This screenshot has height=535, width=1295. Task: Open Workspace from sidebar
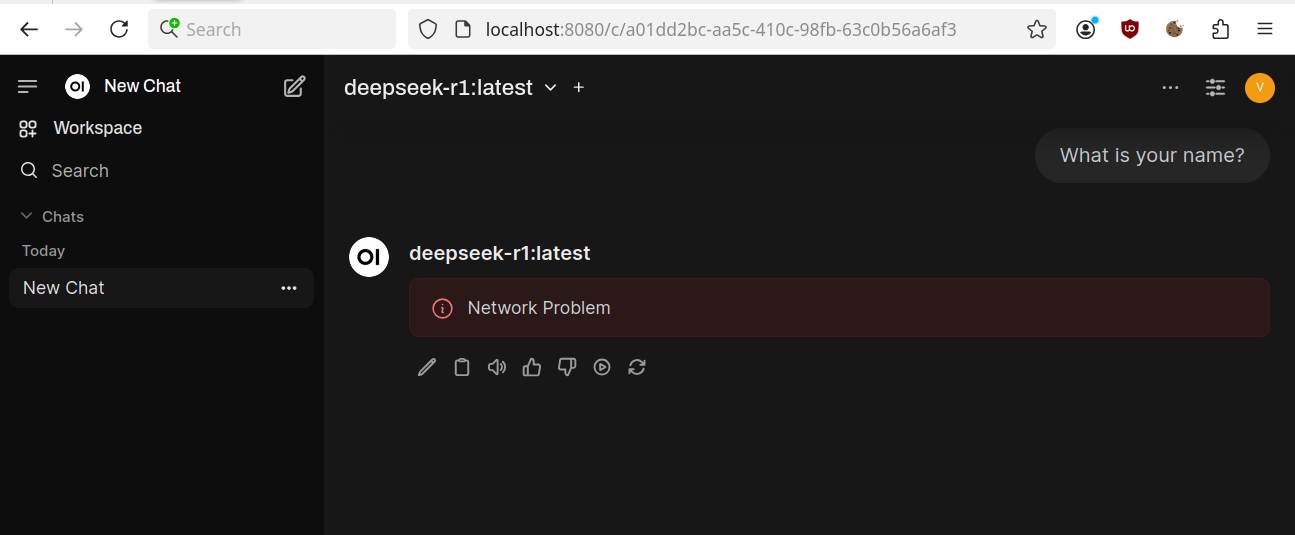click(80, 128)
